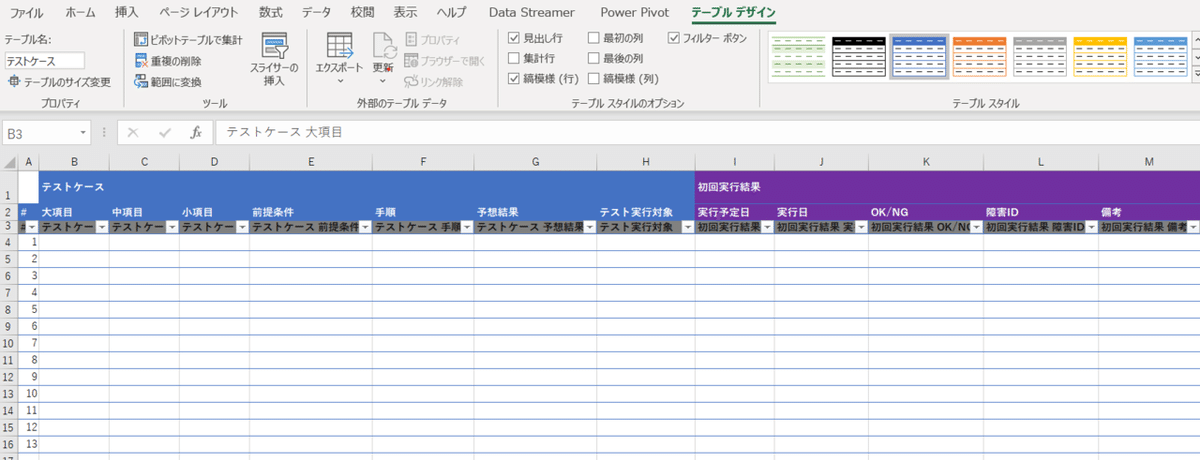Viewport: 1200px width, 460px height.
Task: Toggle Filter Button (フィルター ボタン) checkbox
Action: pos(674,39)
